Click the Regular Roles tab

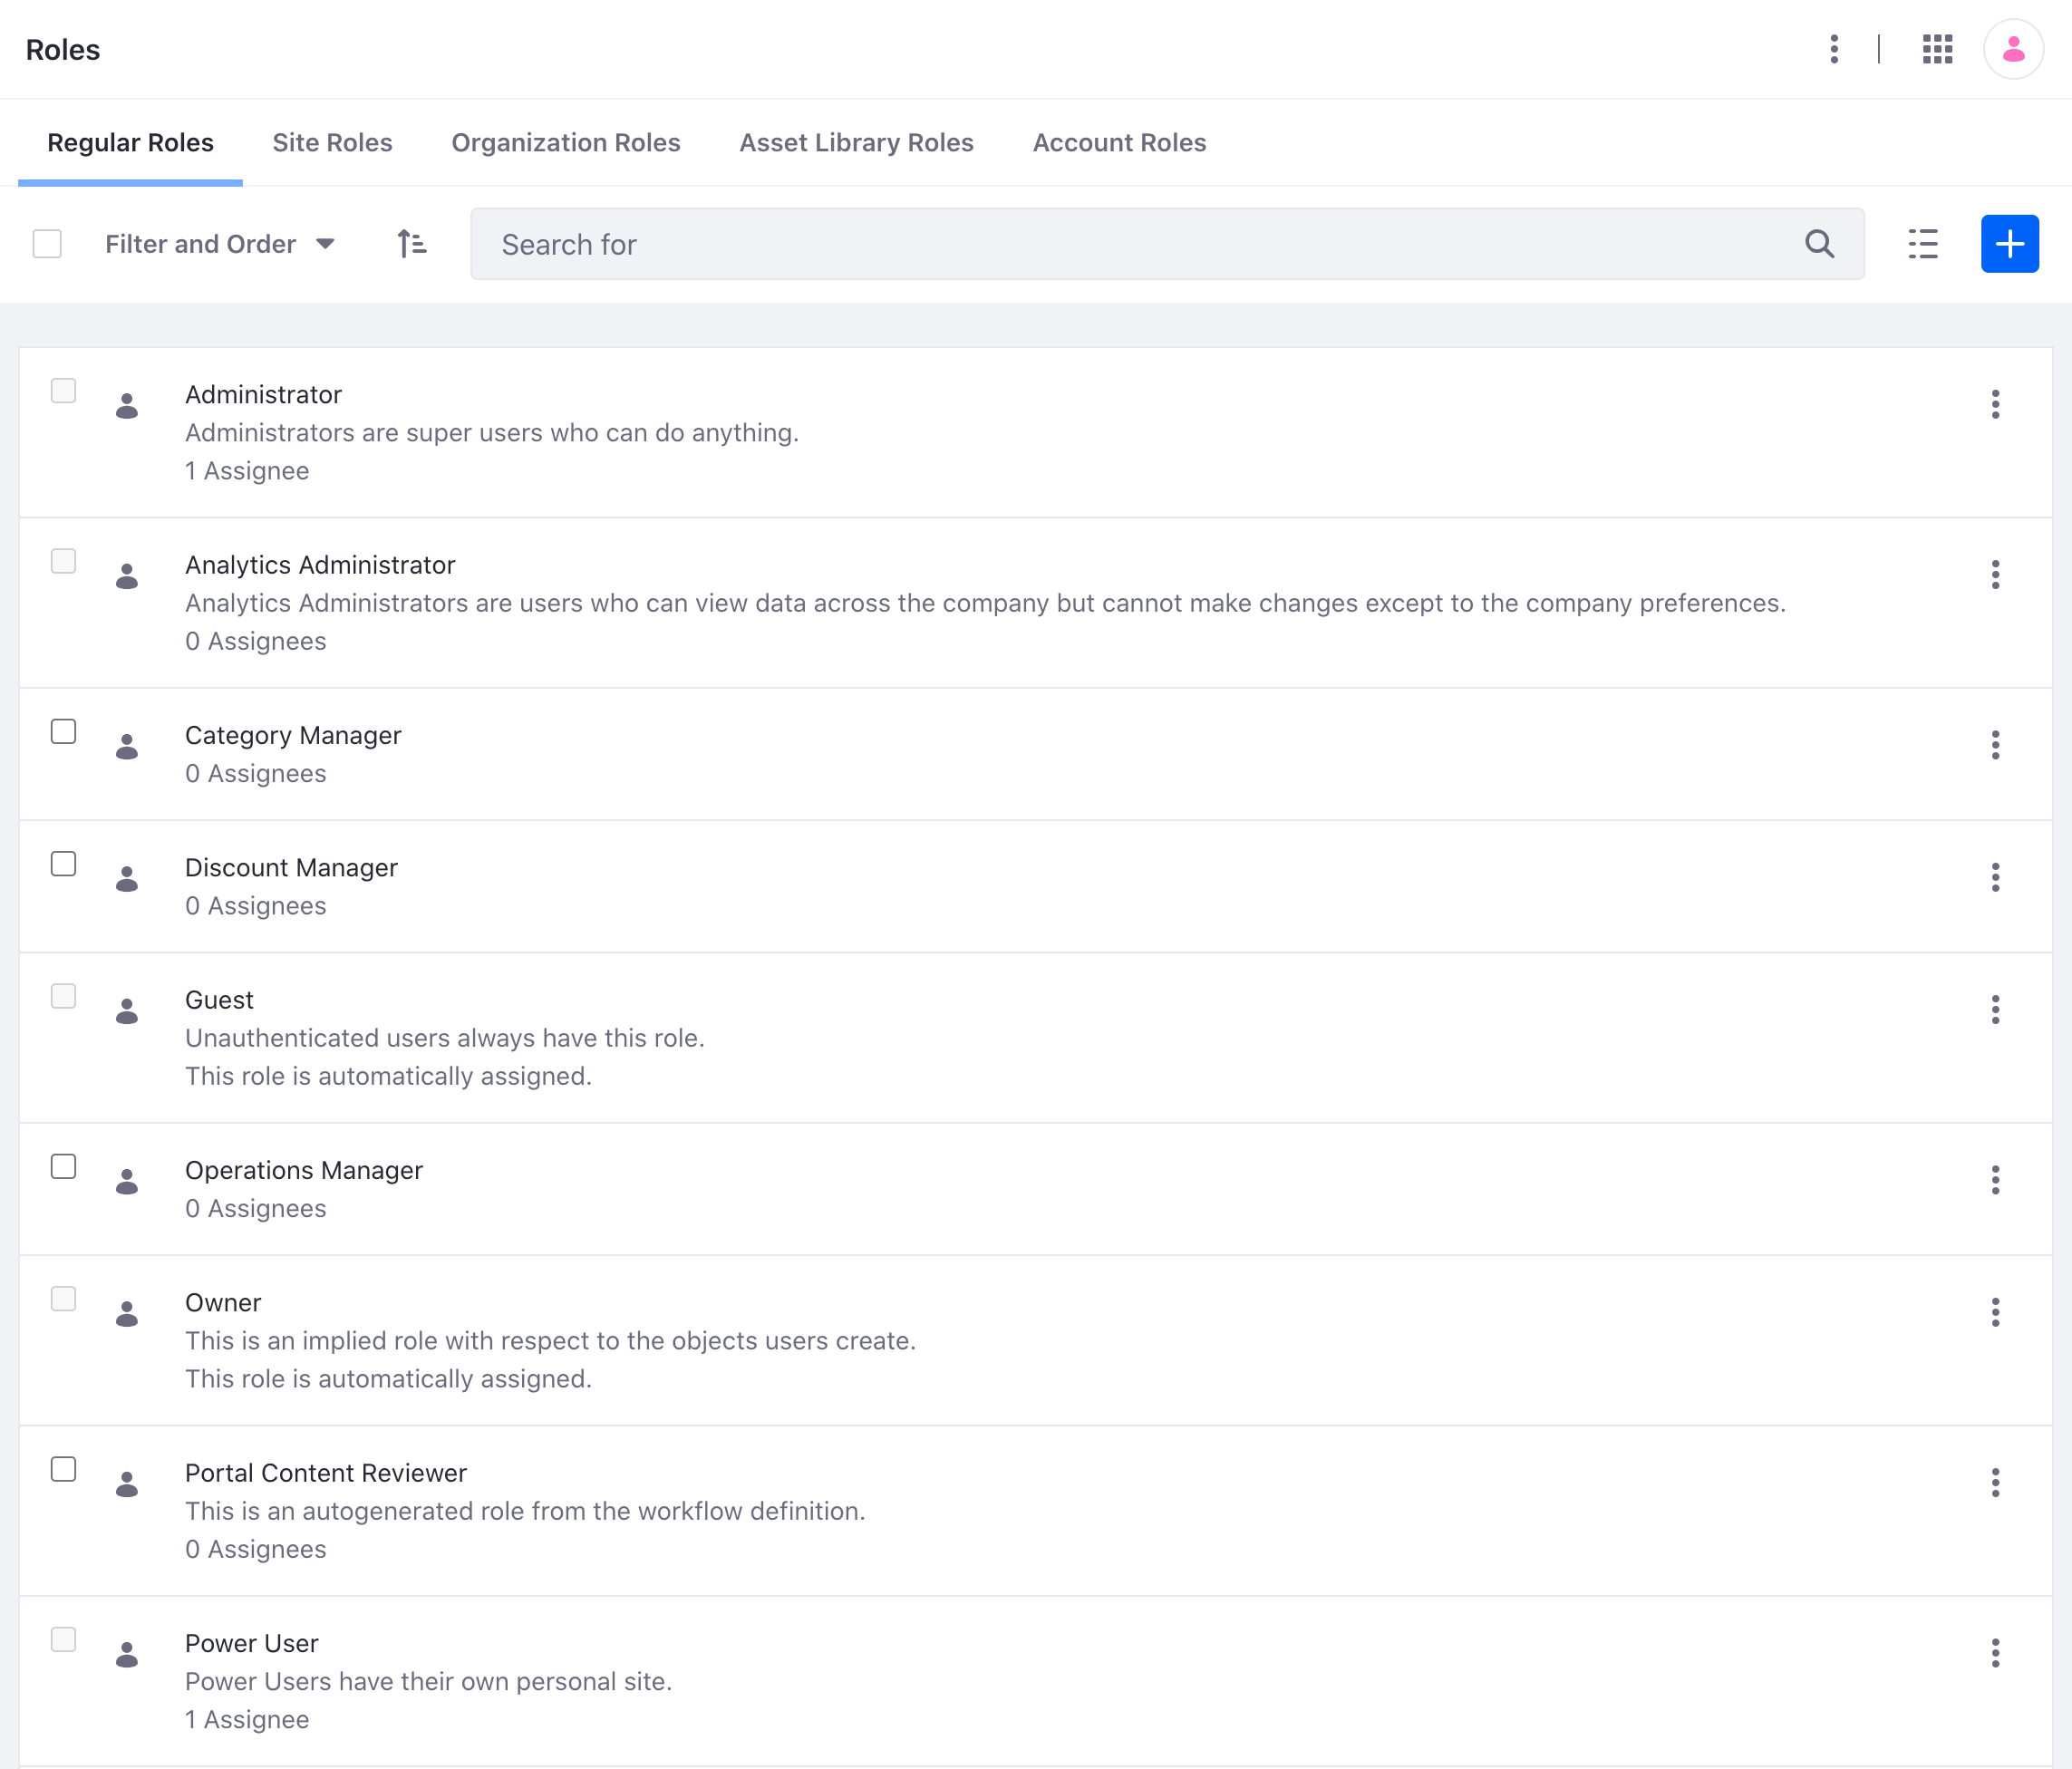pyautogui.click(x=130, y=142)
